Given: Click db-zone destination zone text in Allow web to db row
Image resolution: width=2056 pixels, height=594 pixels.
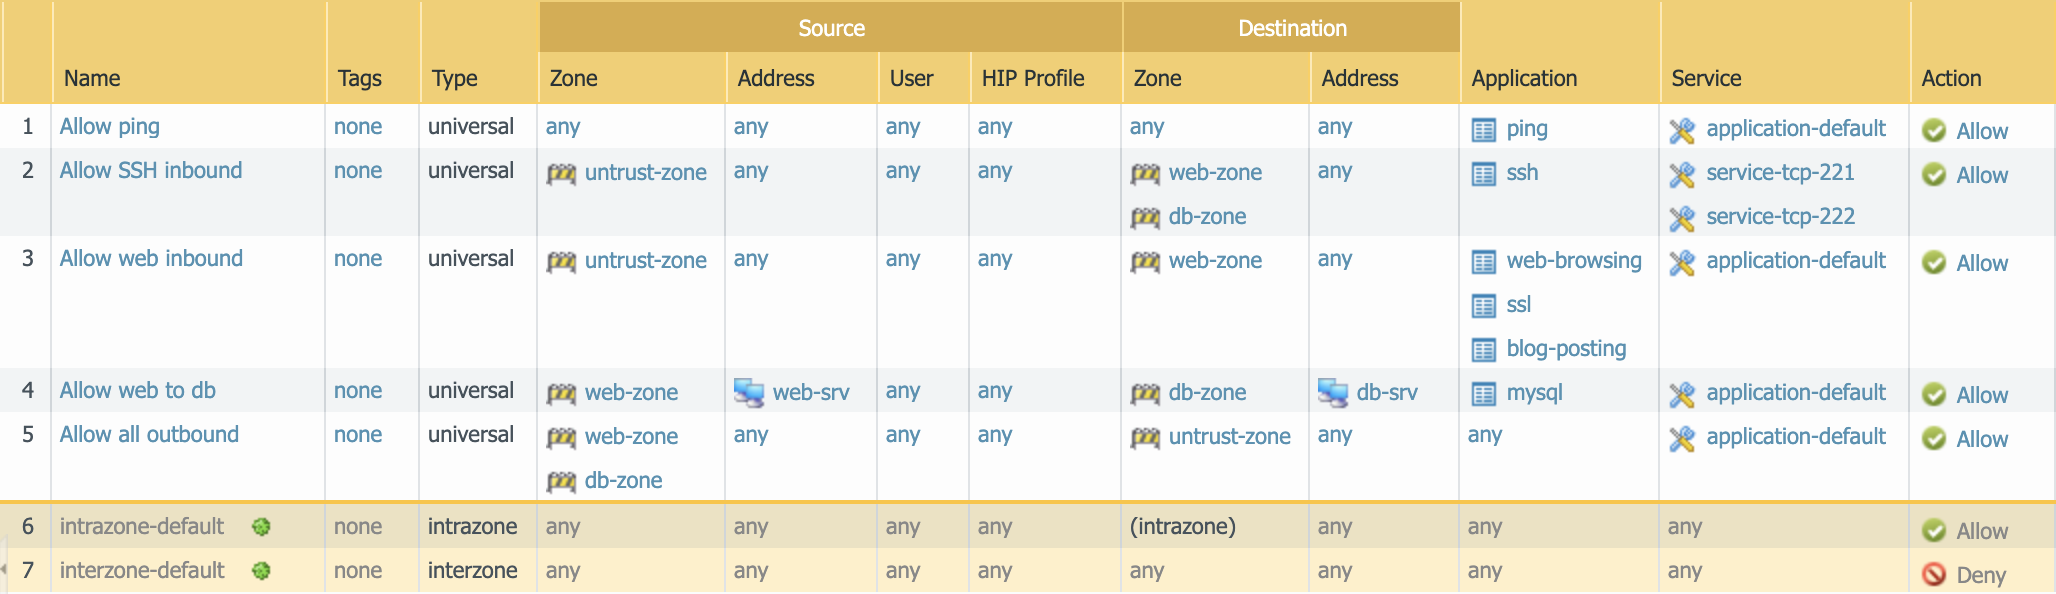Looking at the screenshot, I should (1207, 393).
